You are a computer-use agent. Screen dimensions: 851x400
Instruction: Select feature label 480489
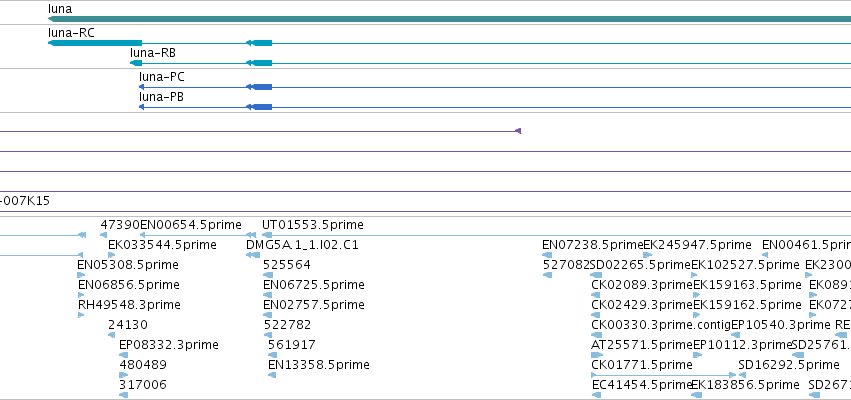pyautogui.click(x=143, y=365)
